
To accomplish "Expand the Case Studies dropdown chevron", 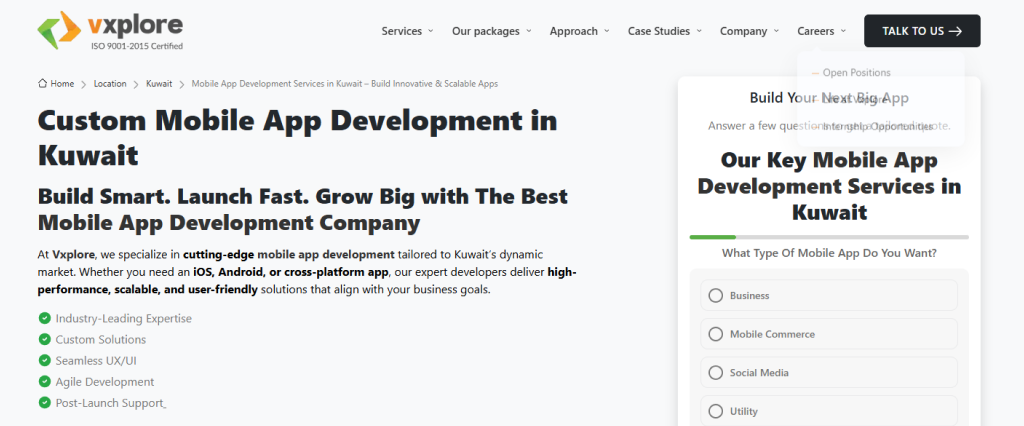I will click(x=699, y=31).
